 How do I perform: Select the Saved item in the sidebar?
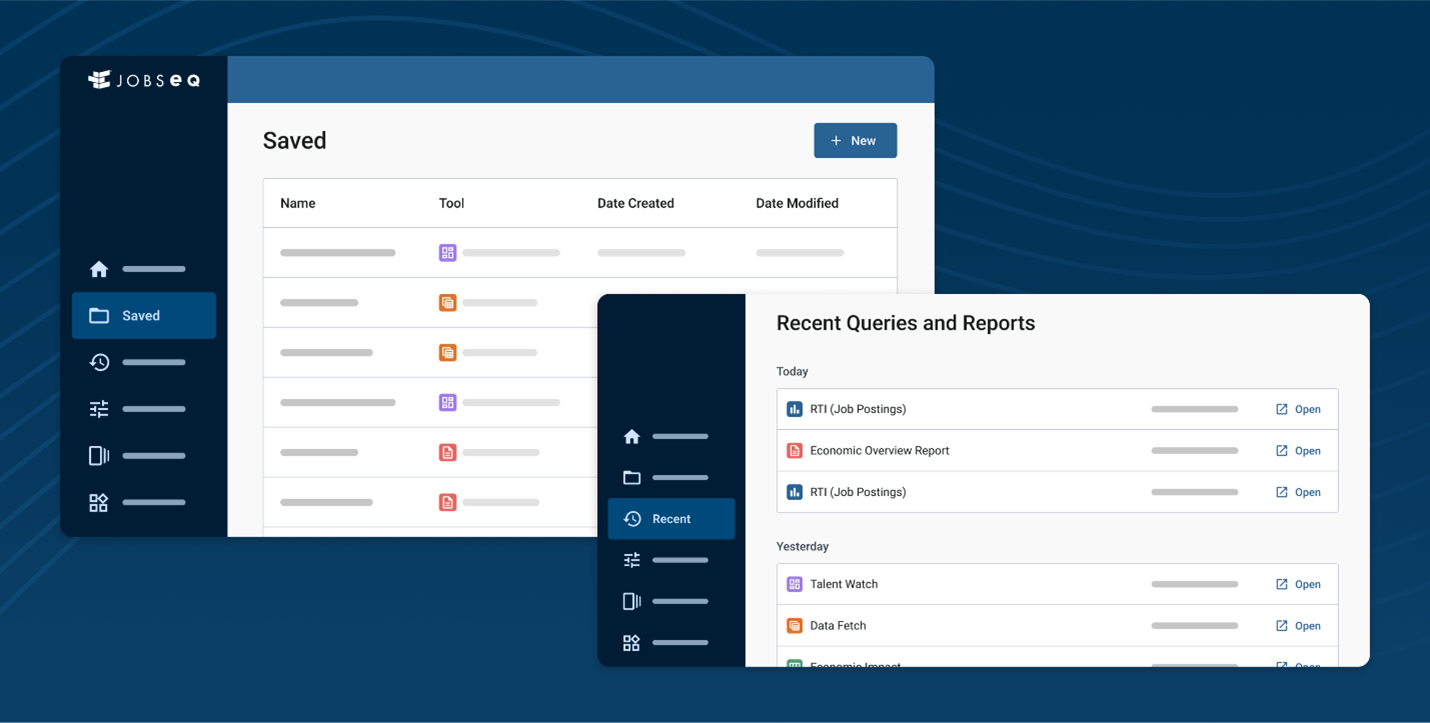coord(143,316)
